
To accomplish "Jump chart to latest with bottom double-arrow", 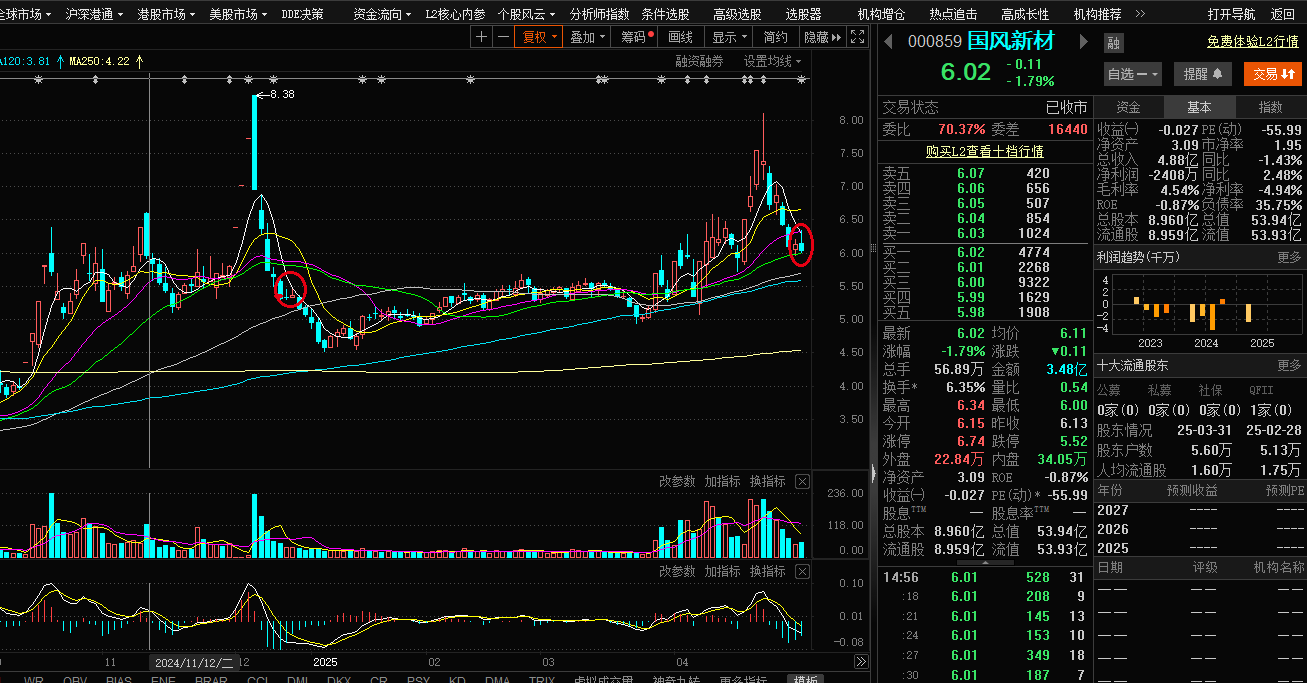I will coord(861,662).
